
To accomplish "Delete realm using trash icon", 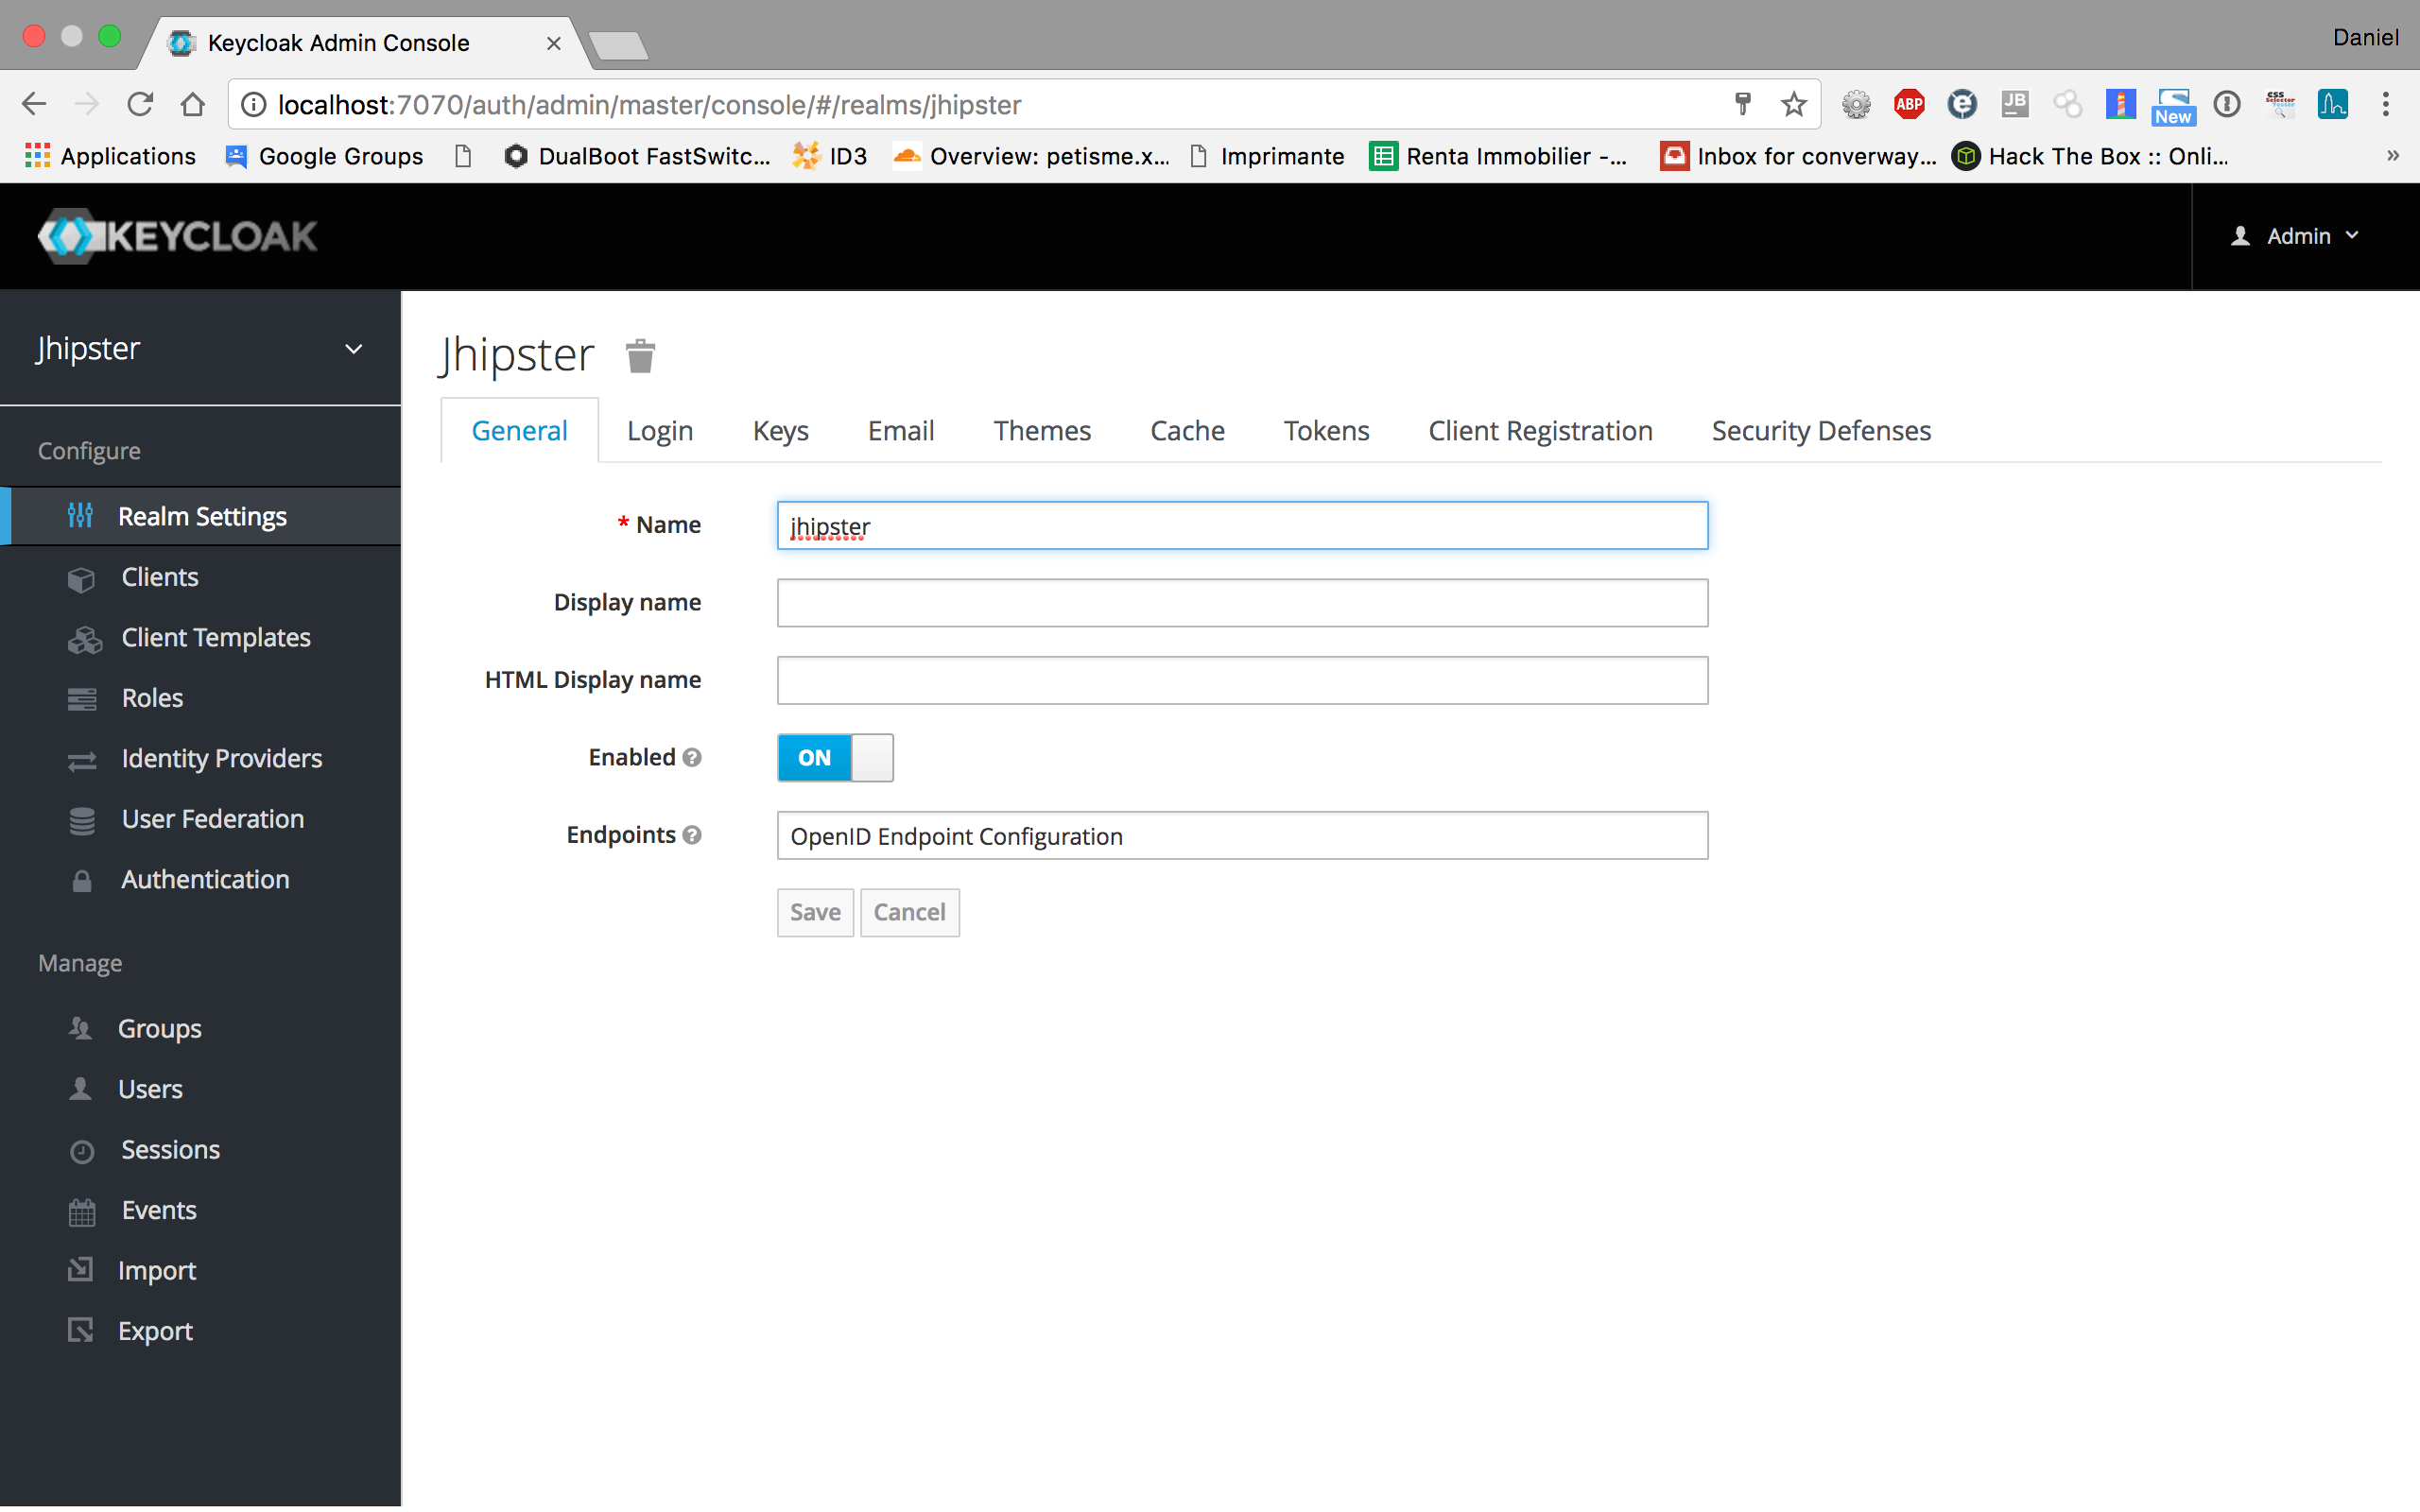I will [x=640, y=356].
